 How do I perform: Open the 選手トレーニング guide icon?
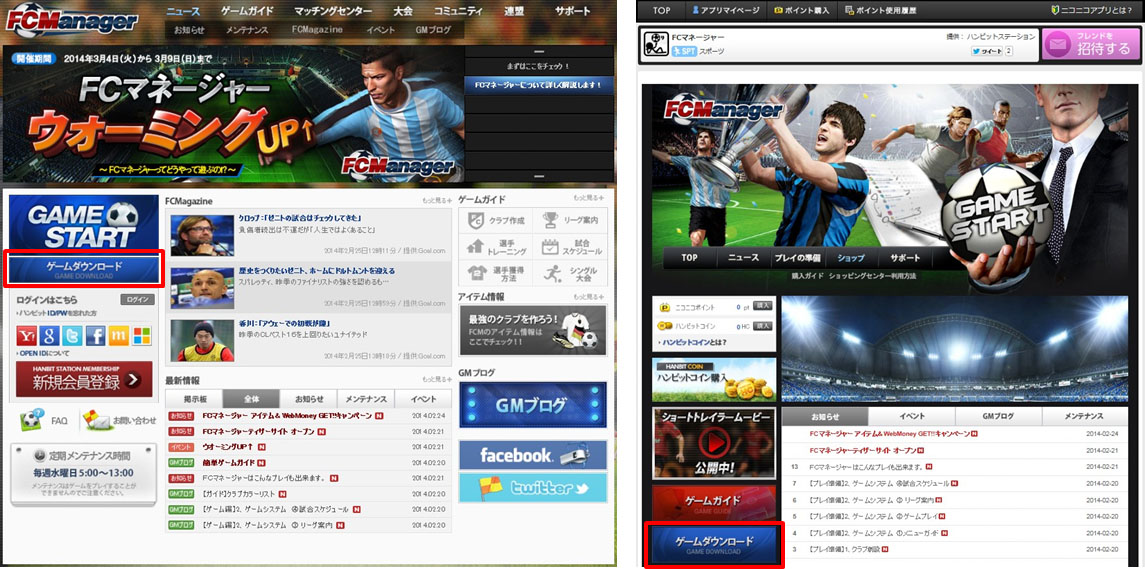(495, 247)
